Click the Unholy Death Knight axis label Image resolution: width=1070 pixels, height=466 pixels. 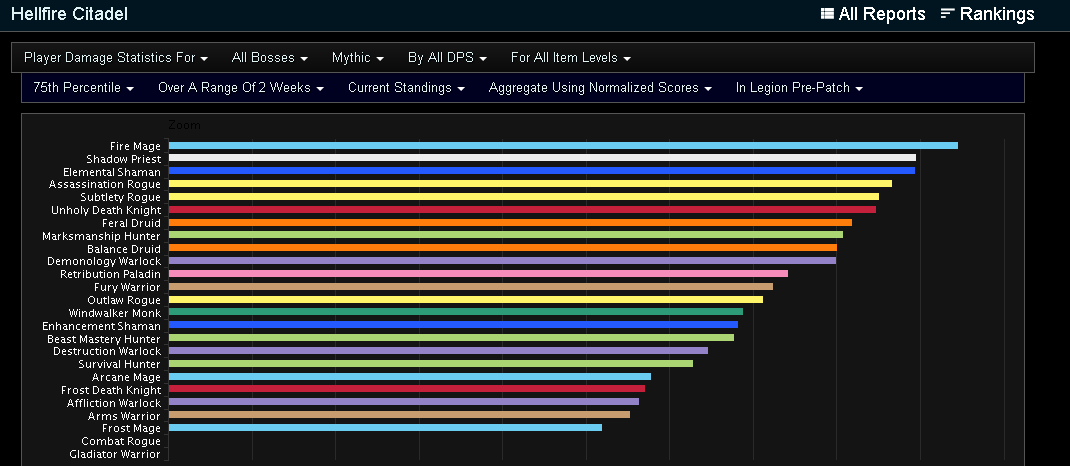pyautogui.click(x=106, y=210)
